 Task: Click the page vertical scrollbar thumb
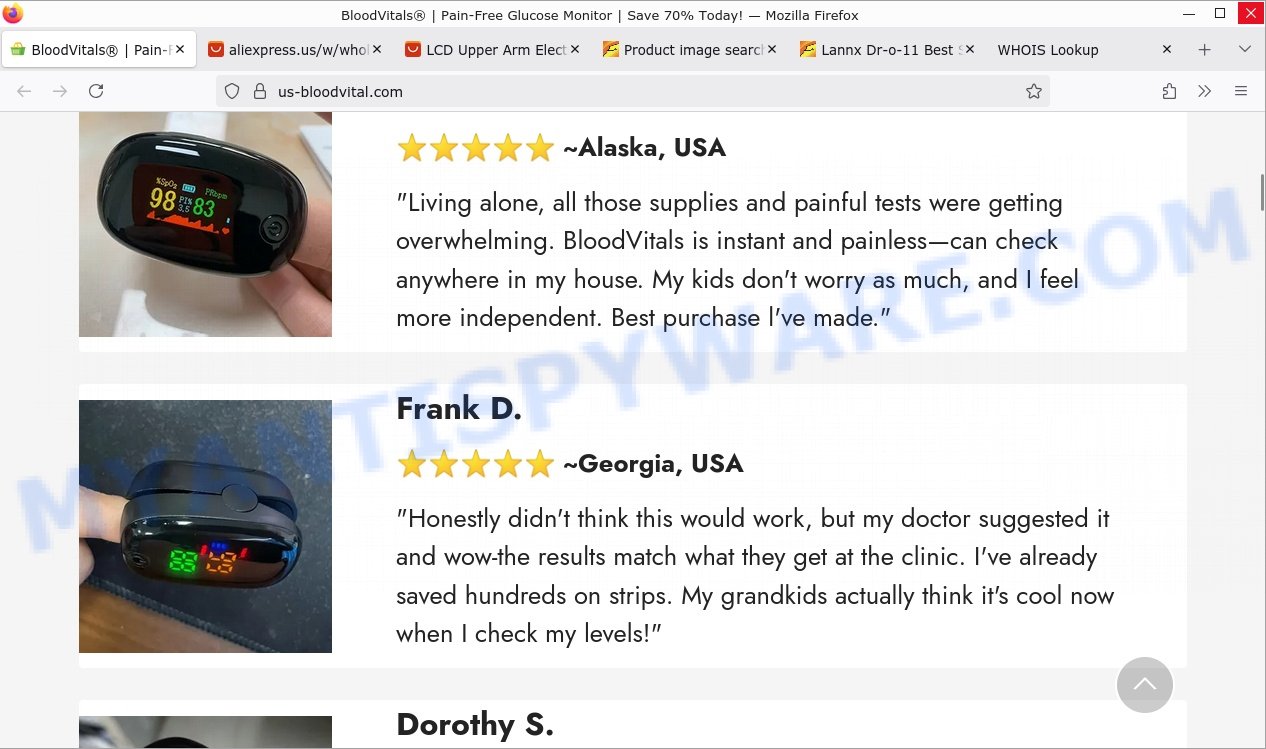(x=1261, y=190)
